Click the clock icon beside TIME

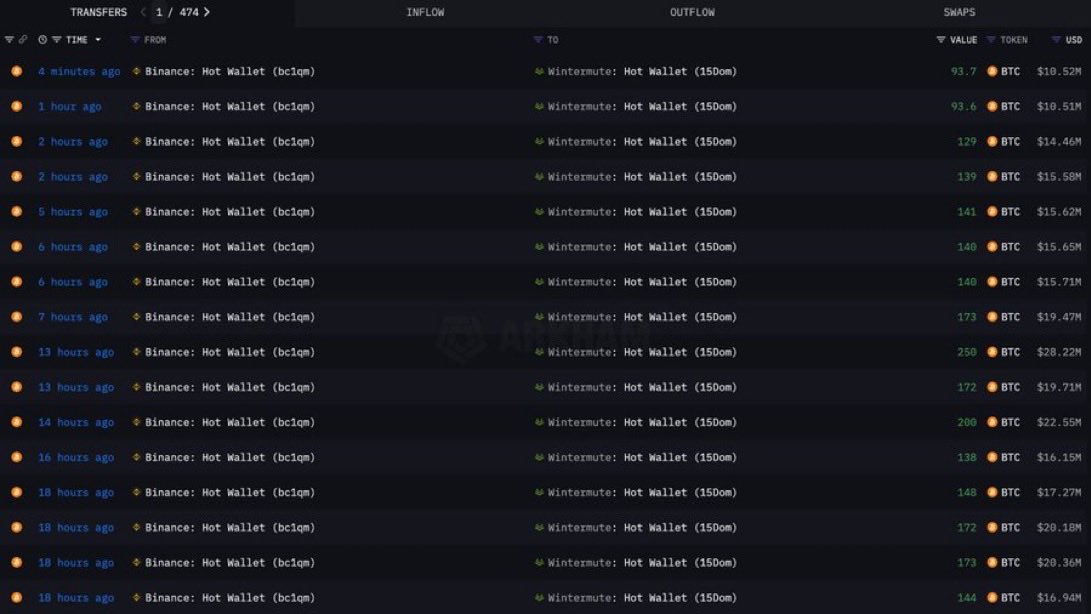point(42,40)
